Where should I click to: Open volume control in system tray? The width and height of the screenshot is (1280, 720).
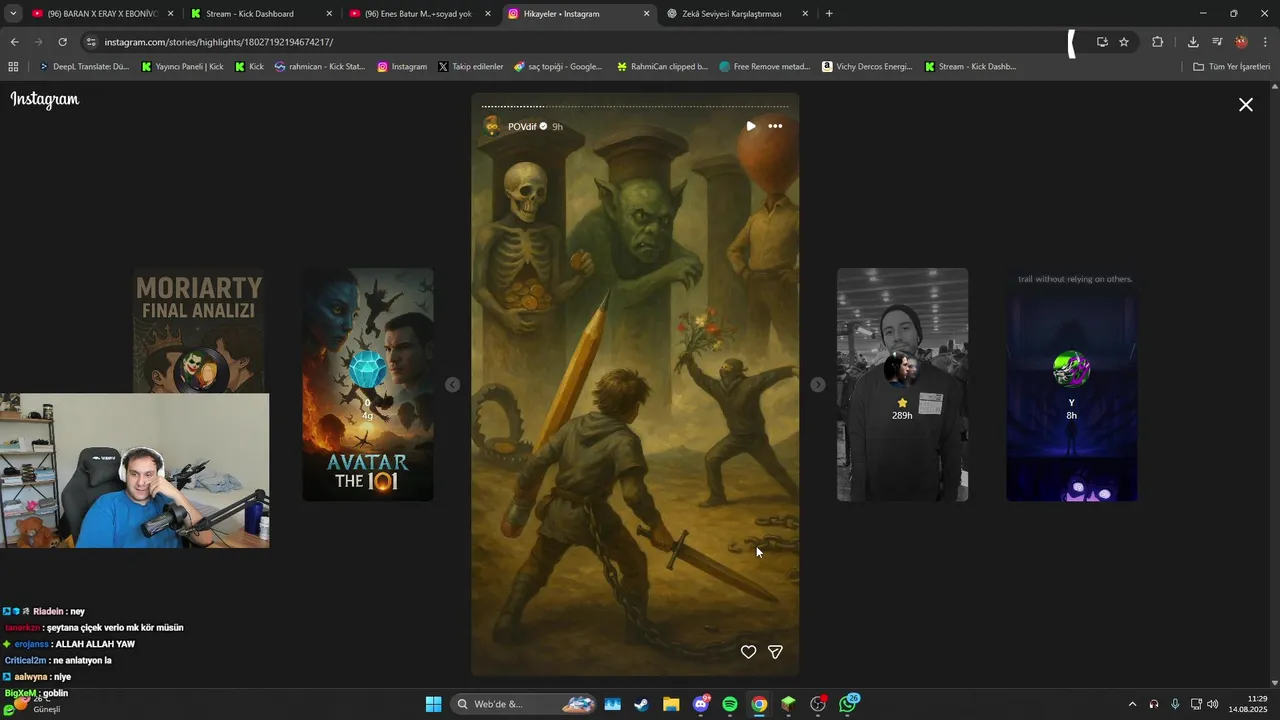pyautogui.click(x=1213, y=704)
